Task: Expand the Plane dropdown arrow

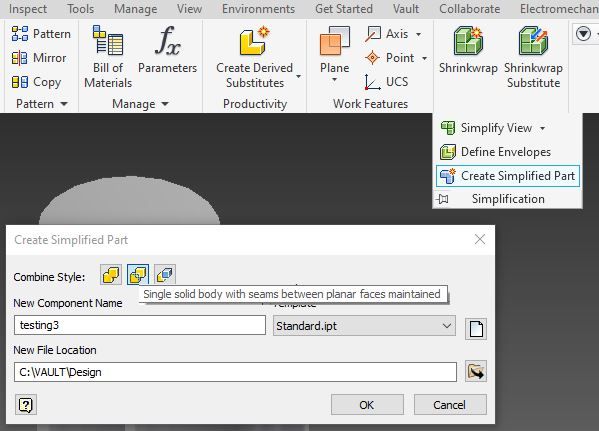Action: coord(334,80)
